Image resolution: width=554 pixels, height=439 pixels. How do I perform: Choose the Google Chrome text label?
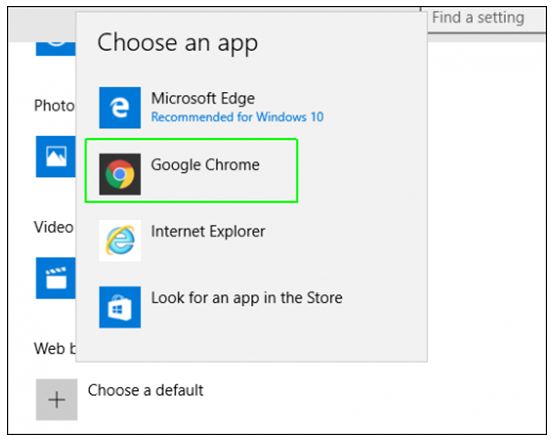[205, 165]
